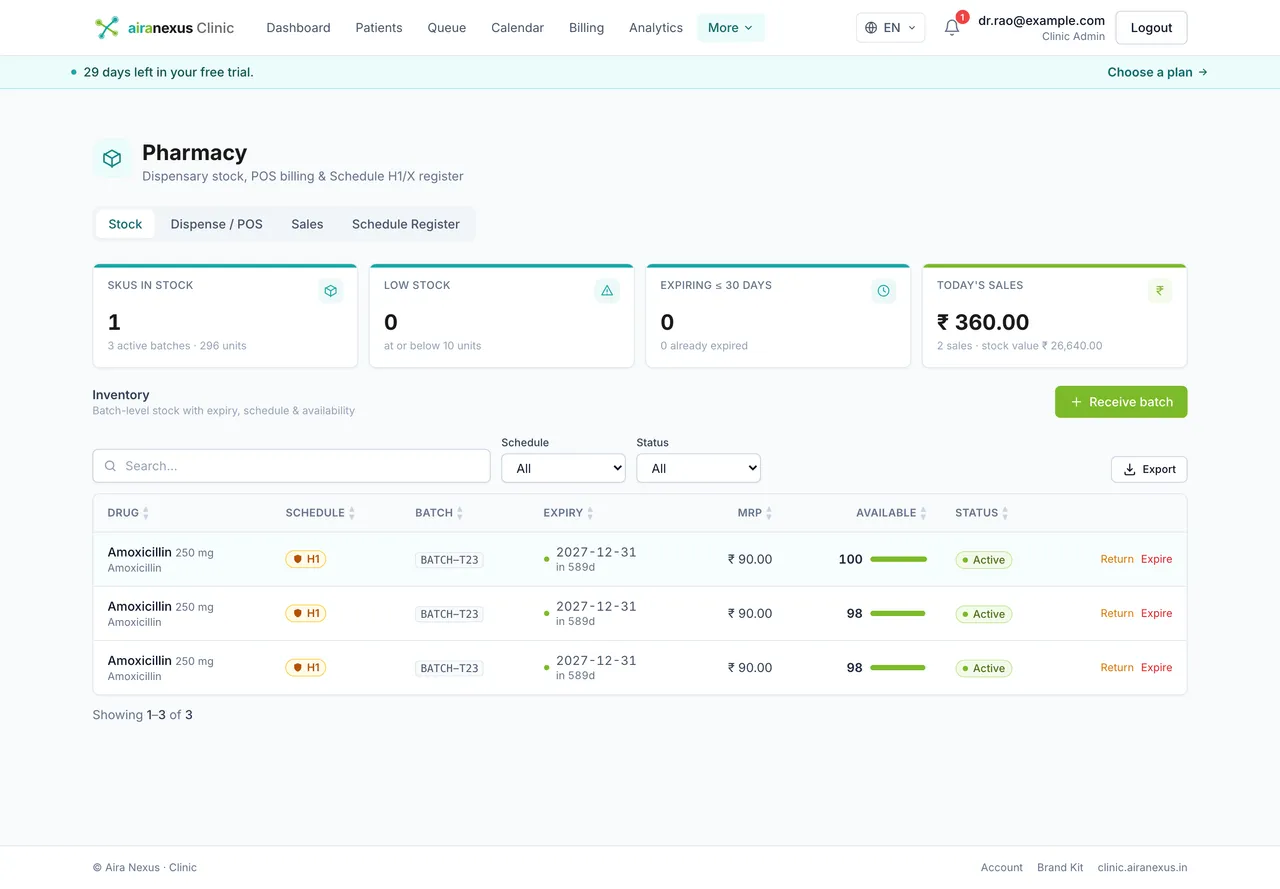Click the search magnifier icon
This screenshot has width=1280, height=889.
click(111, 466)
